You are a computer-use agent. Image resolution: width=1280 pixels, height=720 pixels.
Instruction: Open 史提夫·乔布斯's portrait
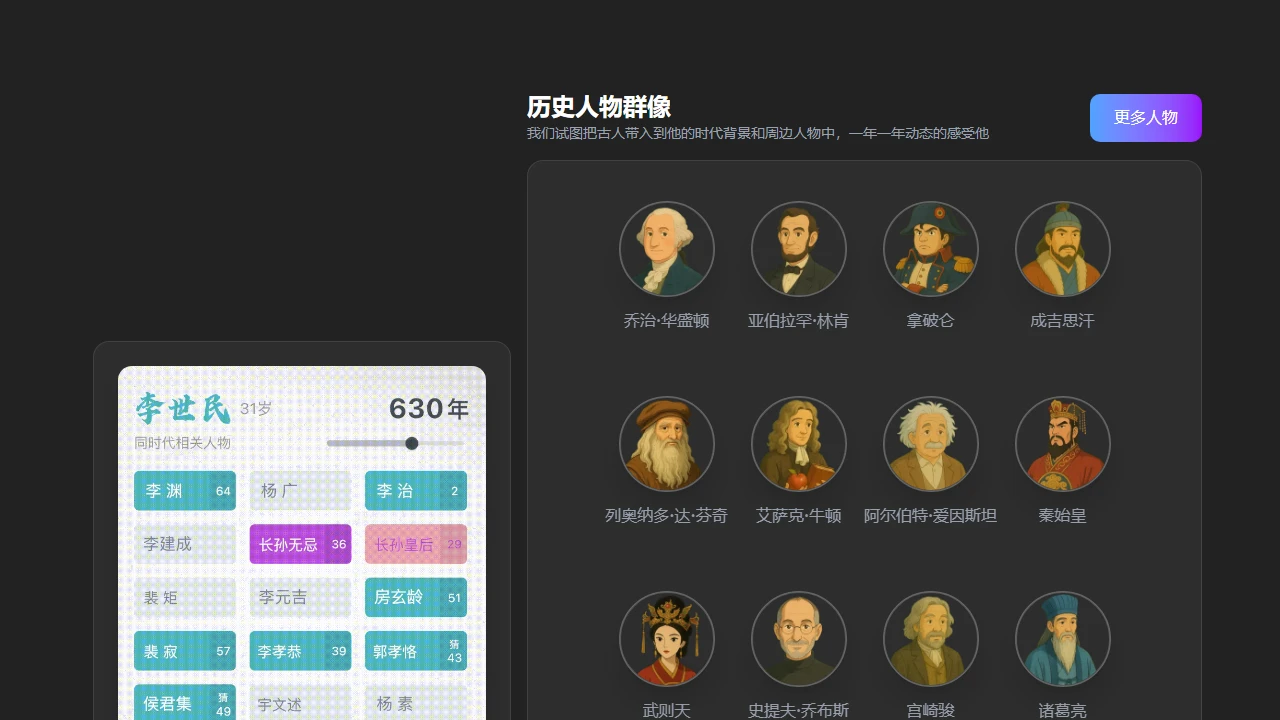799,639
